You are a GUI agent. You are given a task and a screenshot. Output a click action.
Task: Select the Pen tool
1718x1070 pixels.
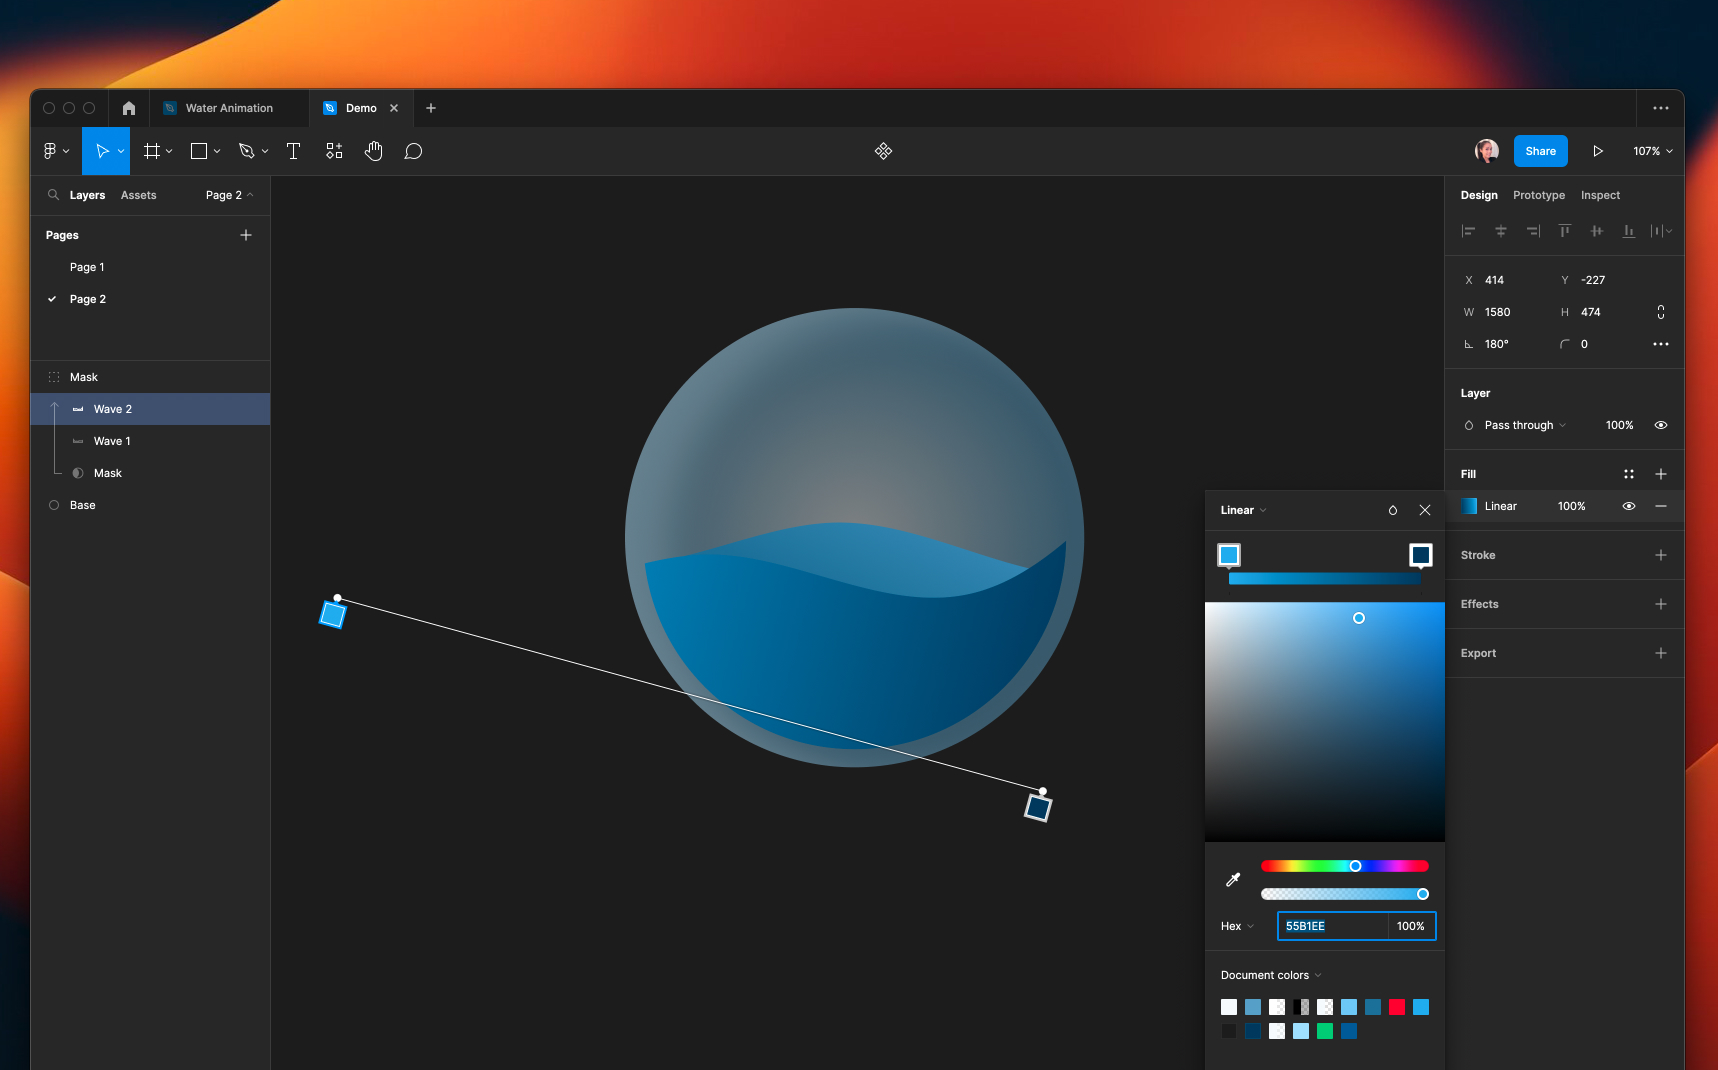[247, 151]
